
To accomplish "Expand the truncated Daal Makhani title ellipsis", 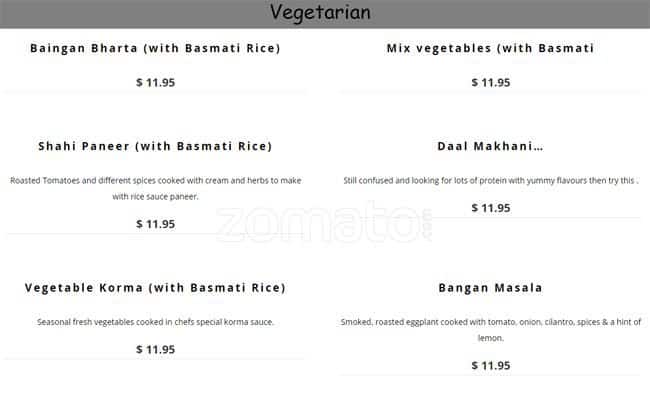I will point(538,148).
